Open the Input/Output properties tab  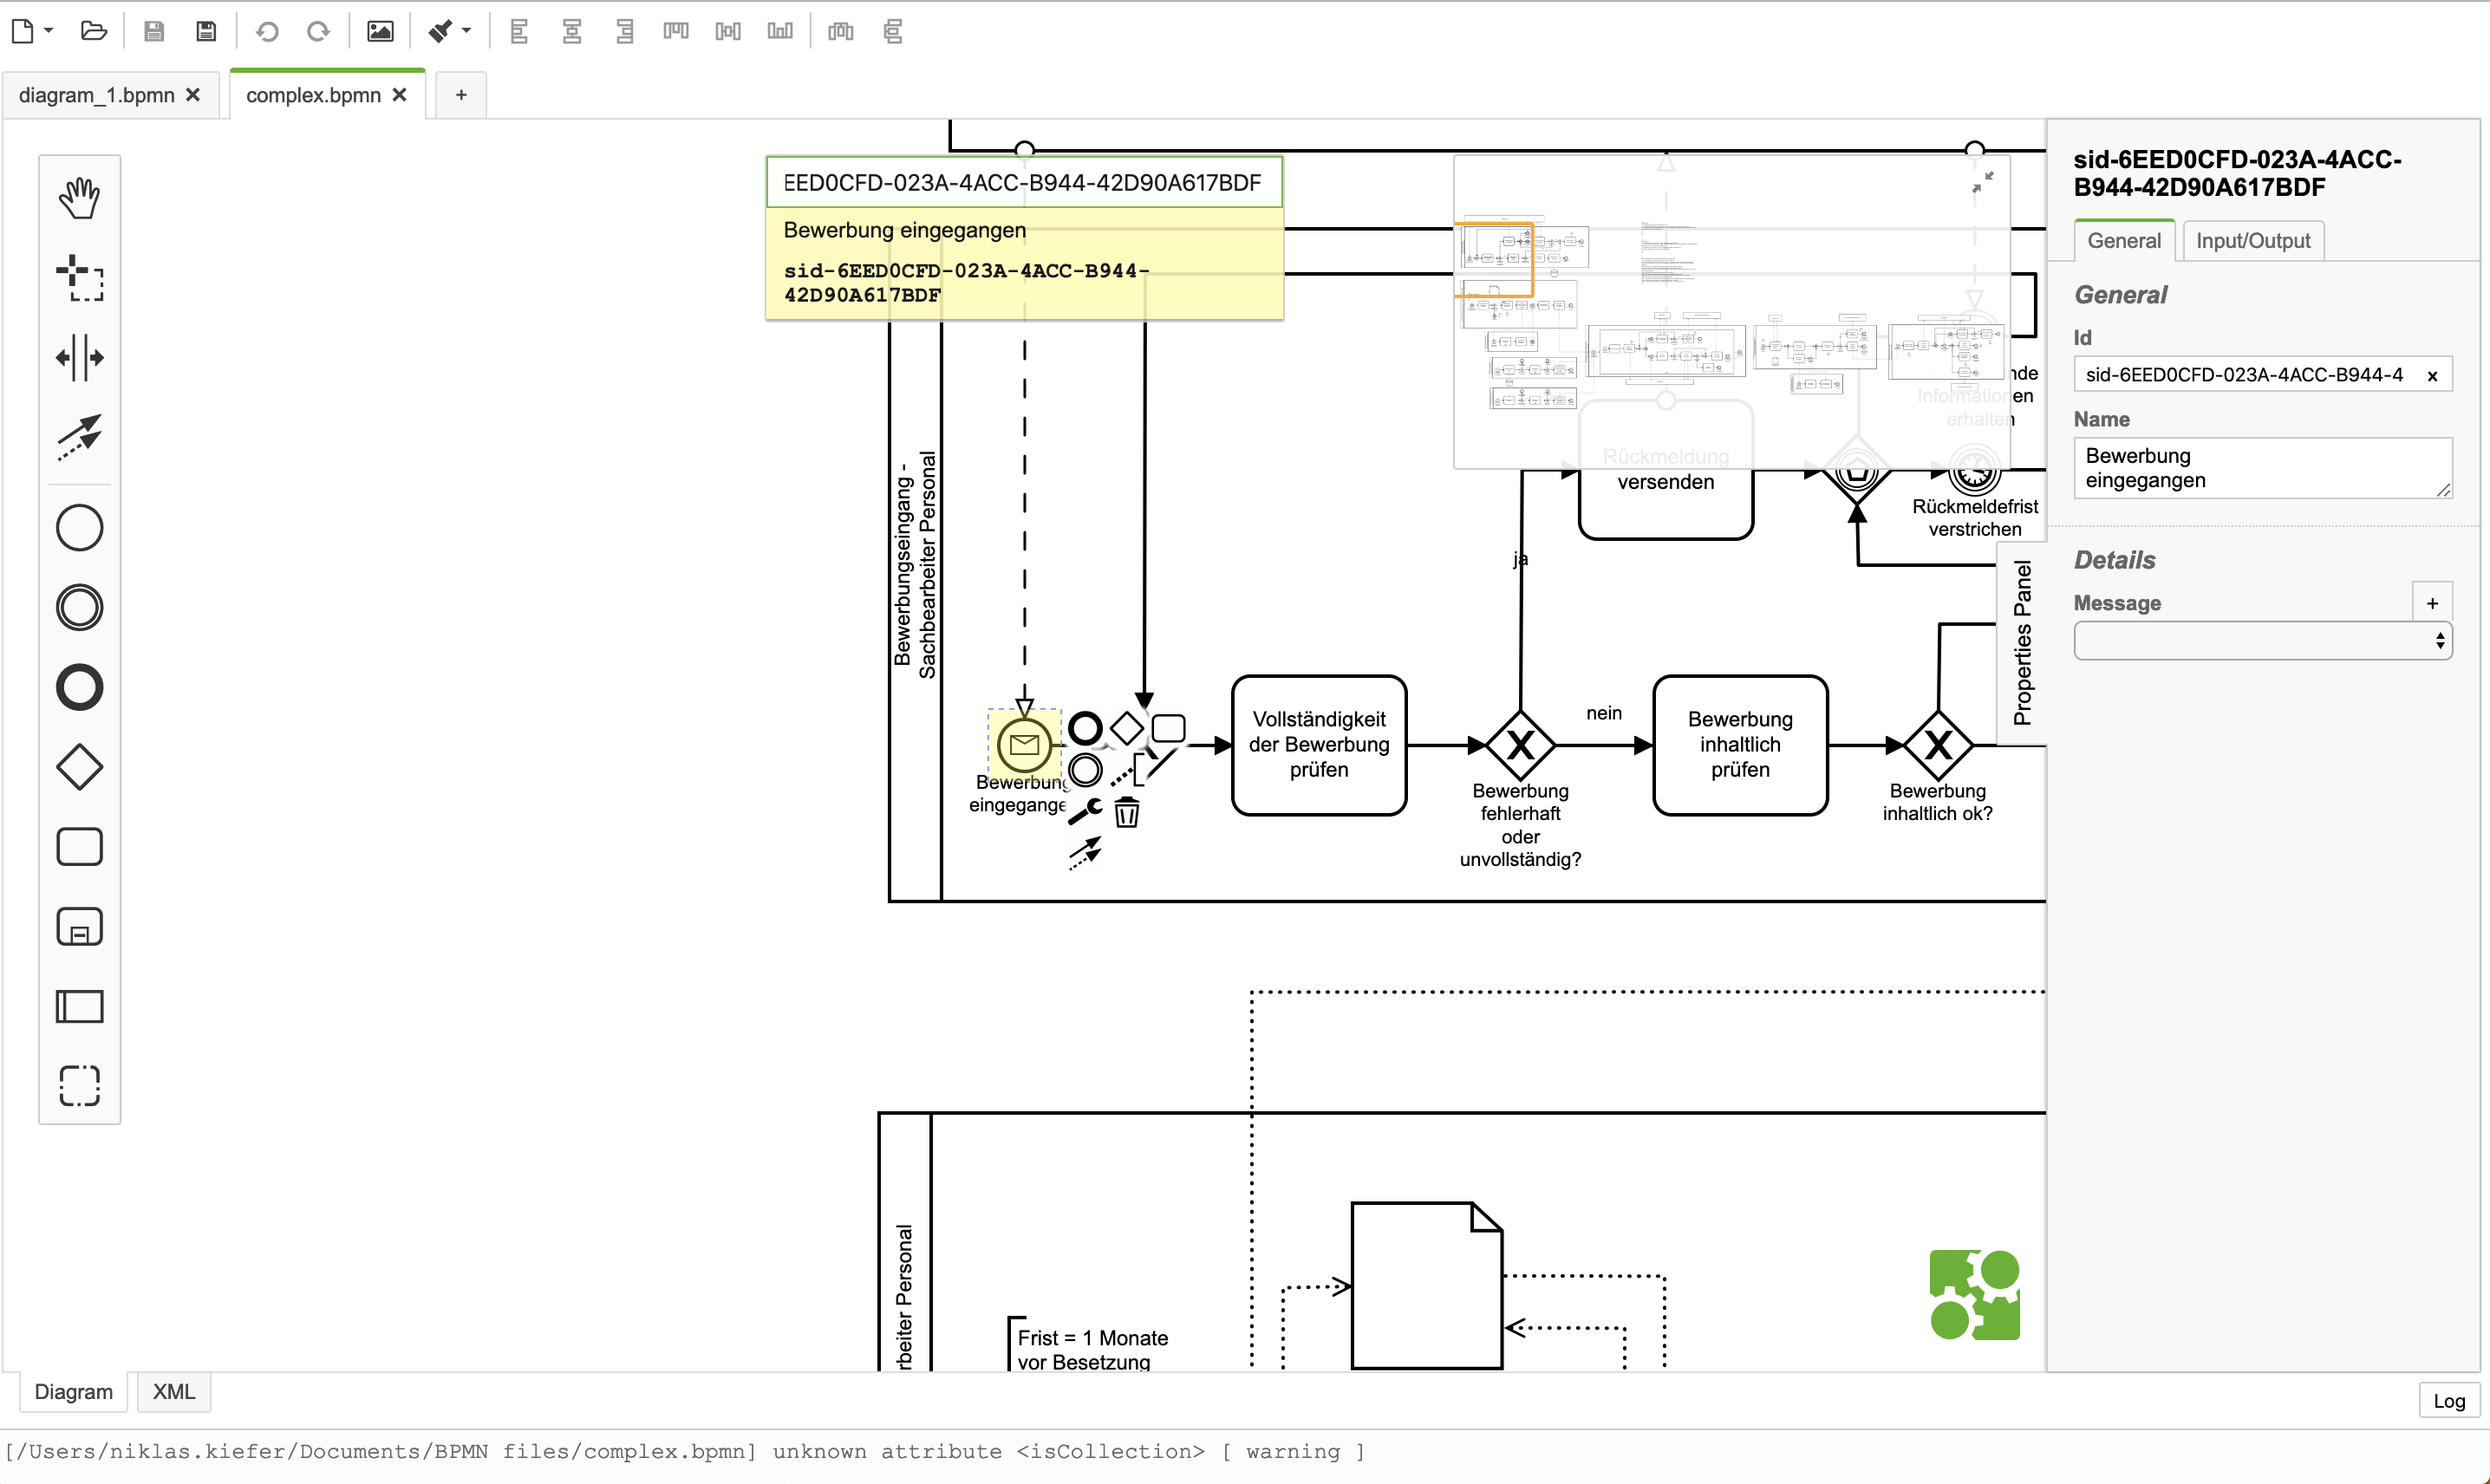pos(2253,241)
